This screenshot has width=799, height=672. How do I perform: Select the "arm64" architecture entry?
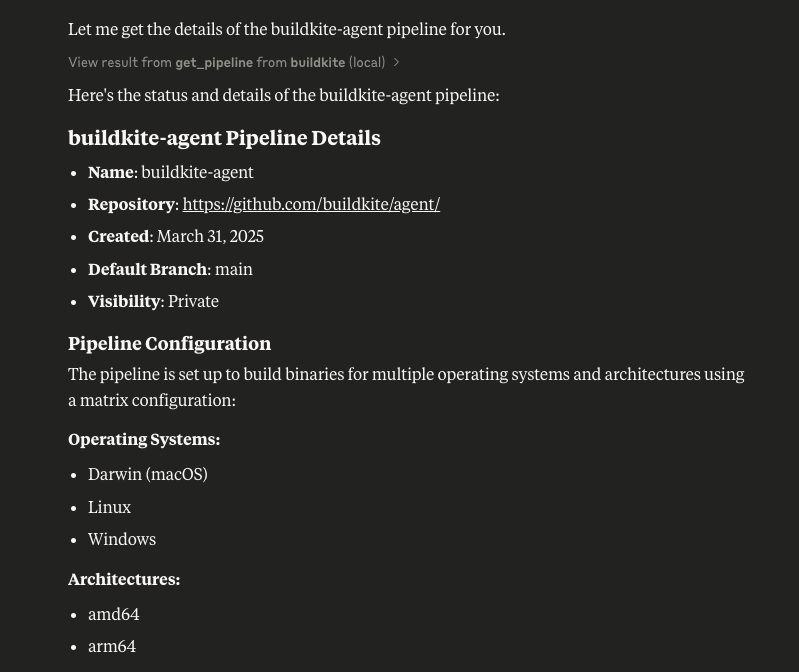pyautogui.click(x=112, y=646)
